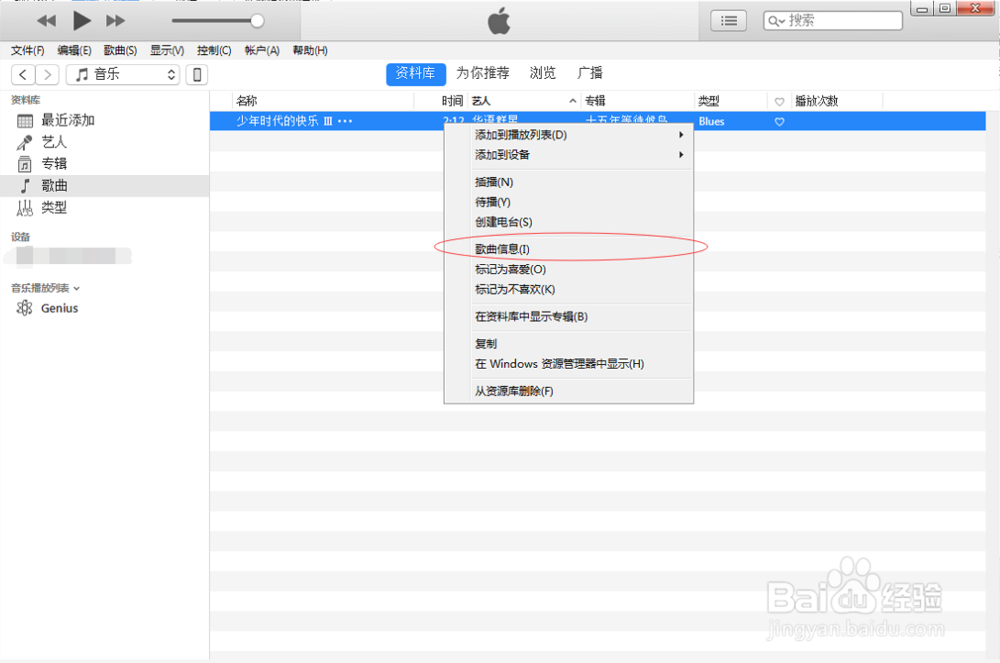Click the ellipsis next to 少年时代的快乐 Ⅲ
The image size is (1000, 663).
pos(345,121)
